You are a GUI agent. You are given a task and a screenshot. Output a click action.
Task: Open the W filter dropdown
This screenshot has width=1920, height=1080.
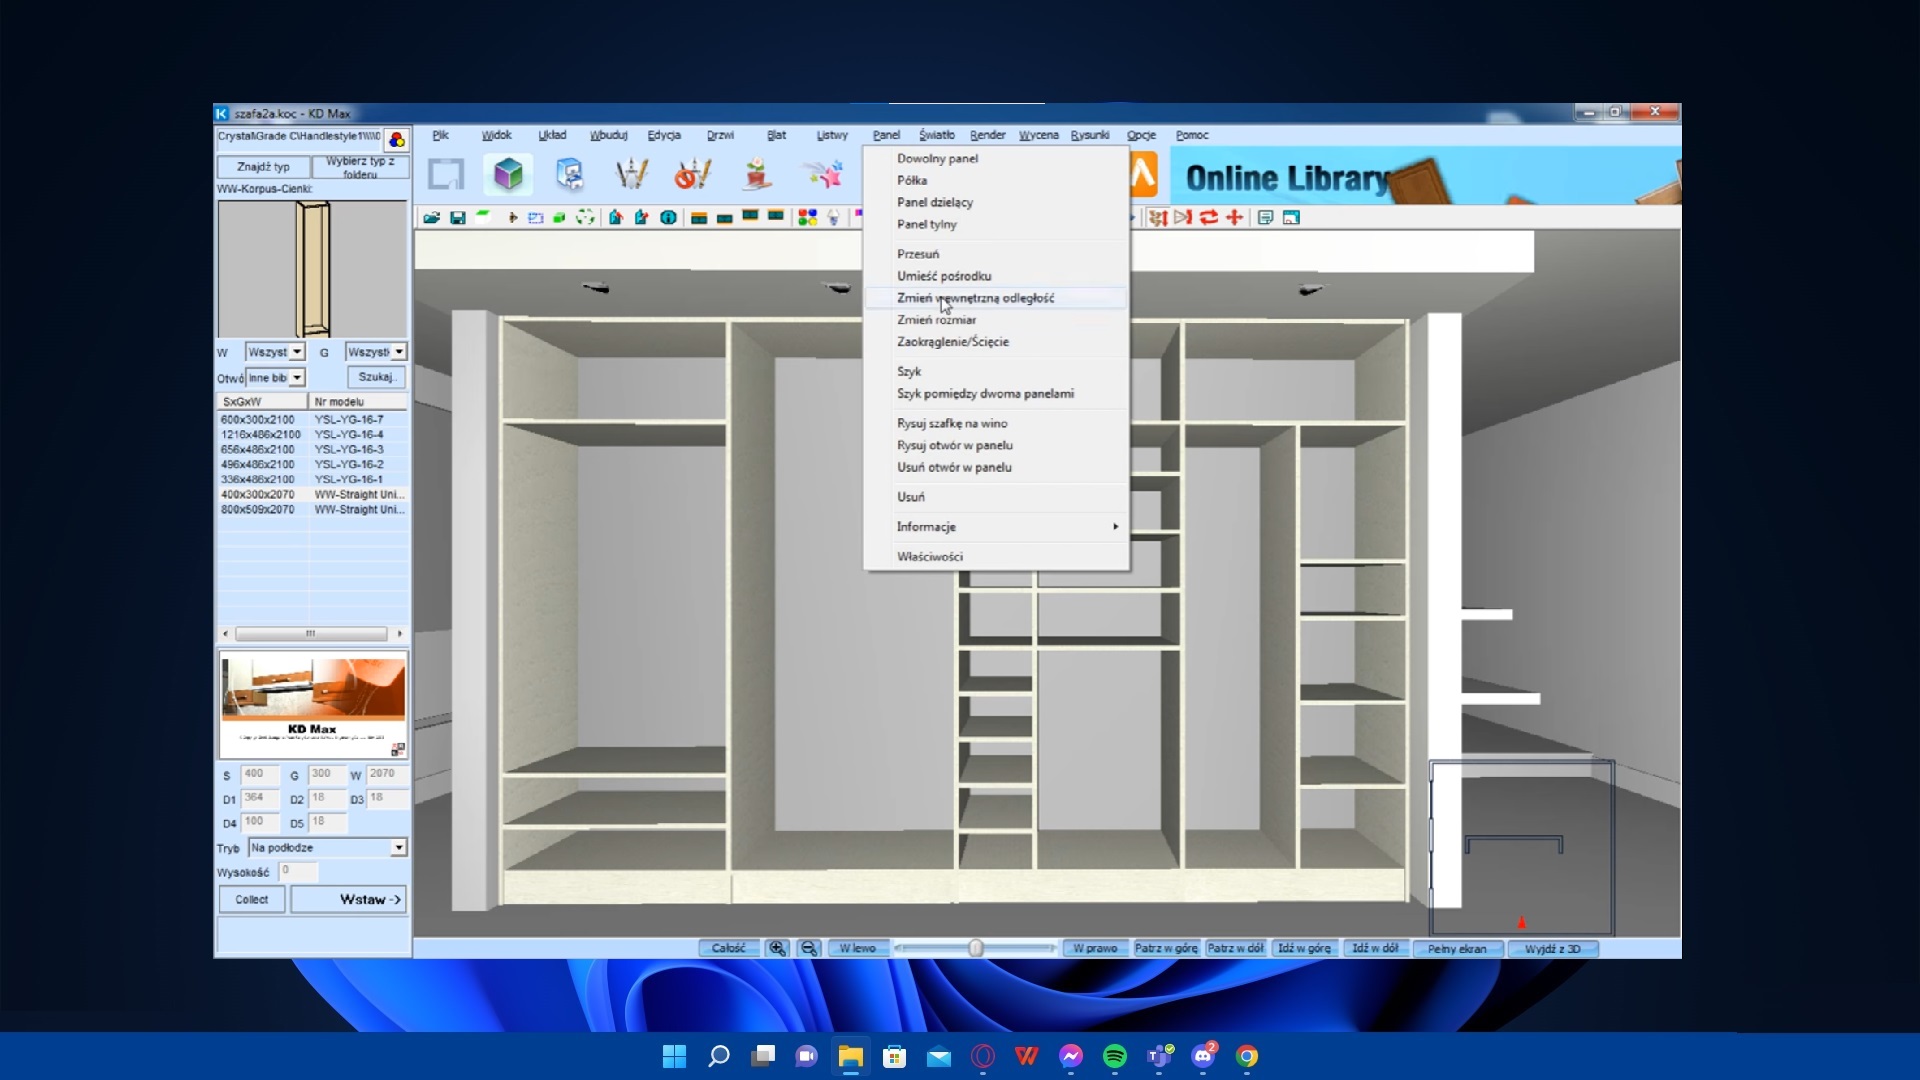[297, 352]
